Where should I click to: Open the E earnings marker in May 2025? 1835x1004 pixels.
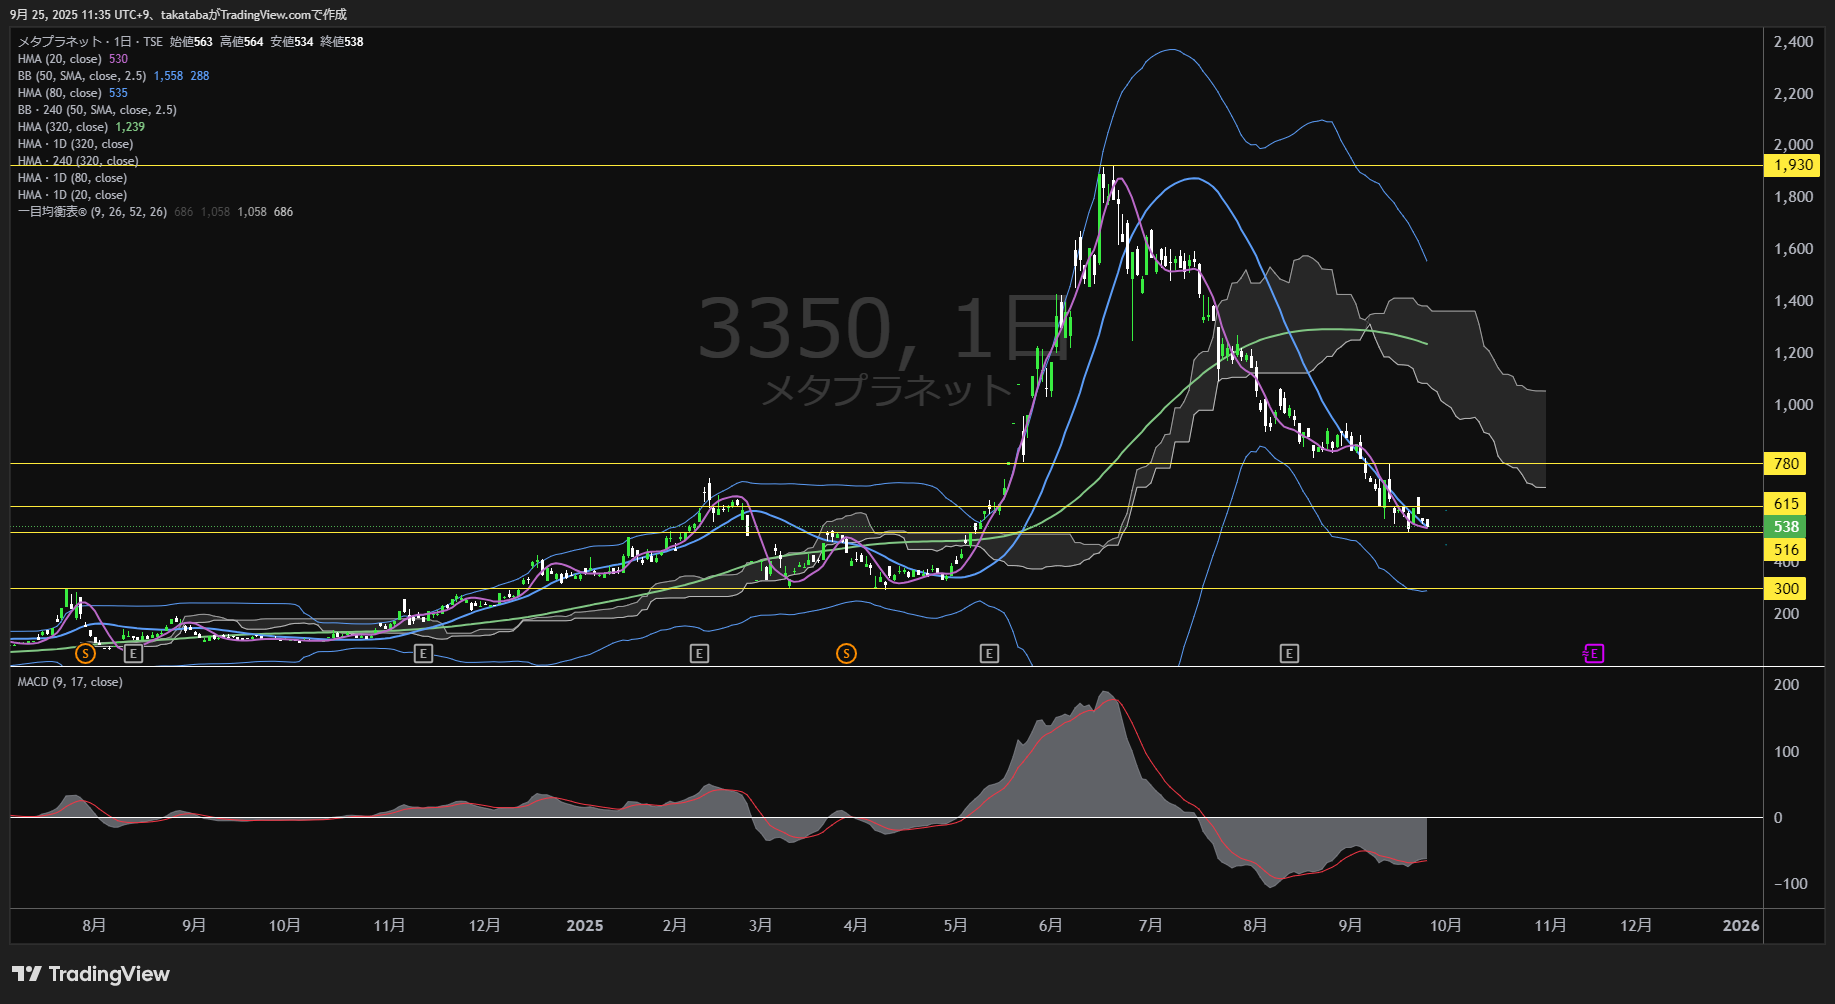click(x=989, y=654)
